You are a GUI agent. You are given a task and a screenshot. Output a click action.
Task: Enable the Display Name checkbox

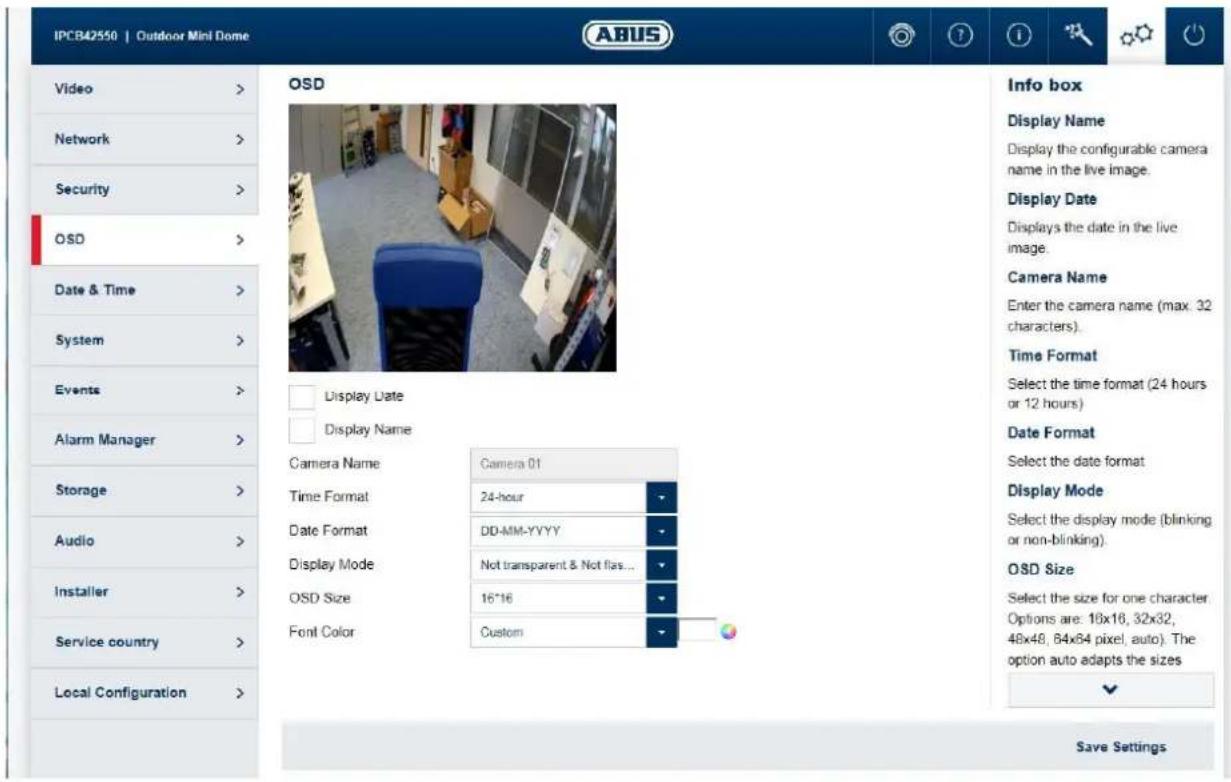coord(301,430)
